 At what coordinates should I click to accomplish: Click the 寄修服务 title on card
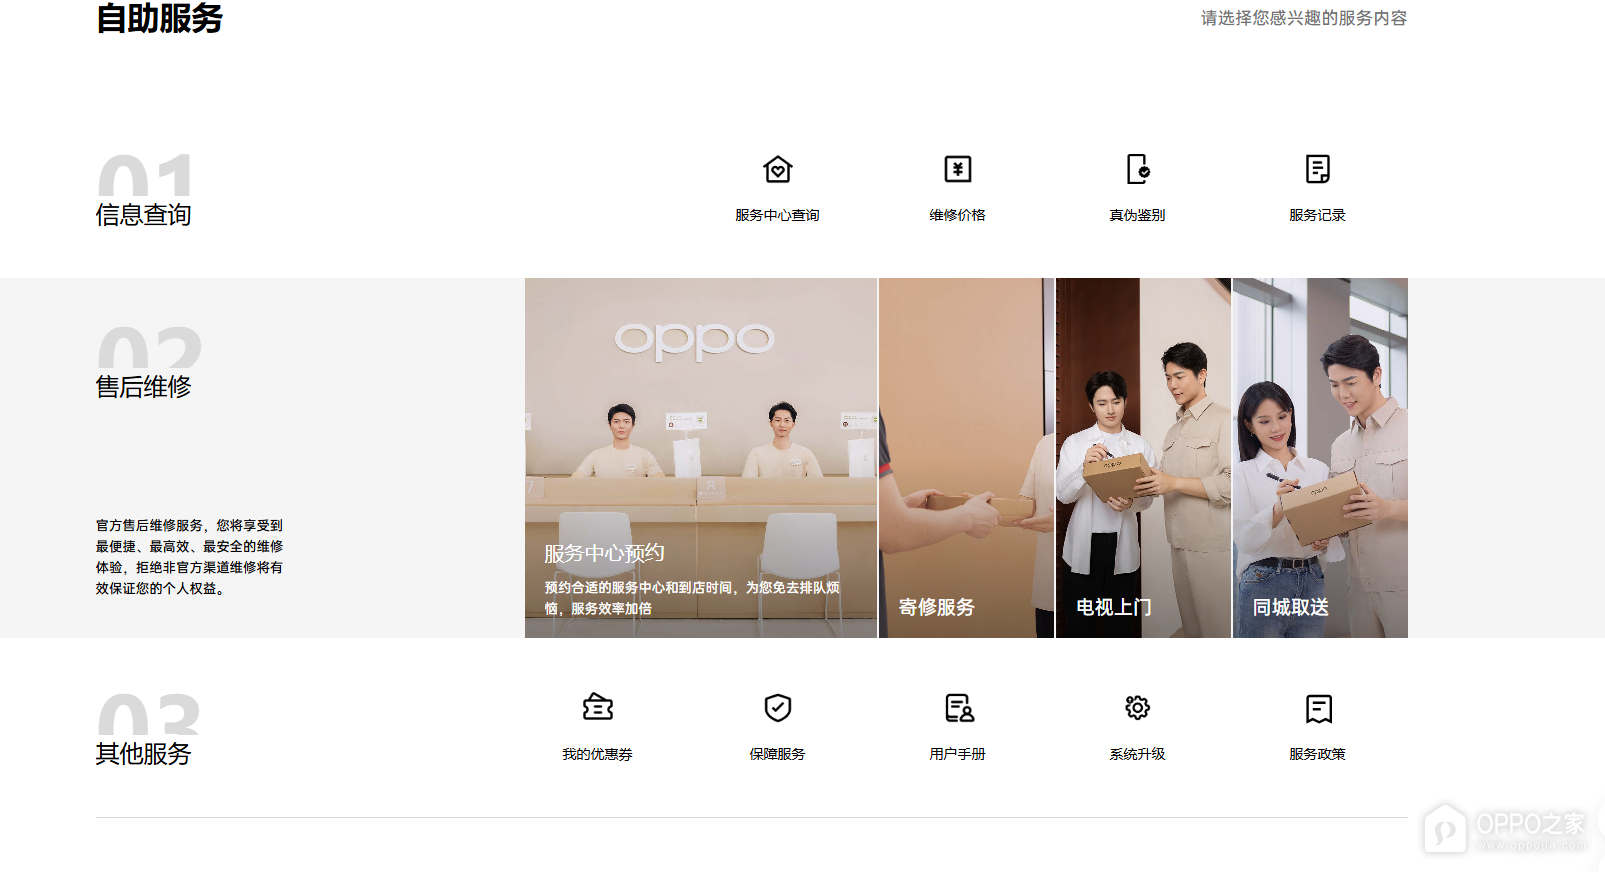(x=937, y=607)
